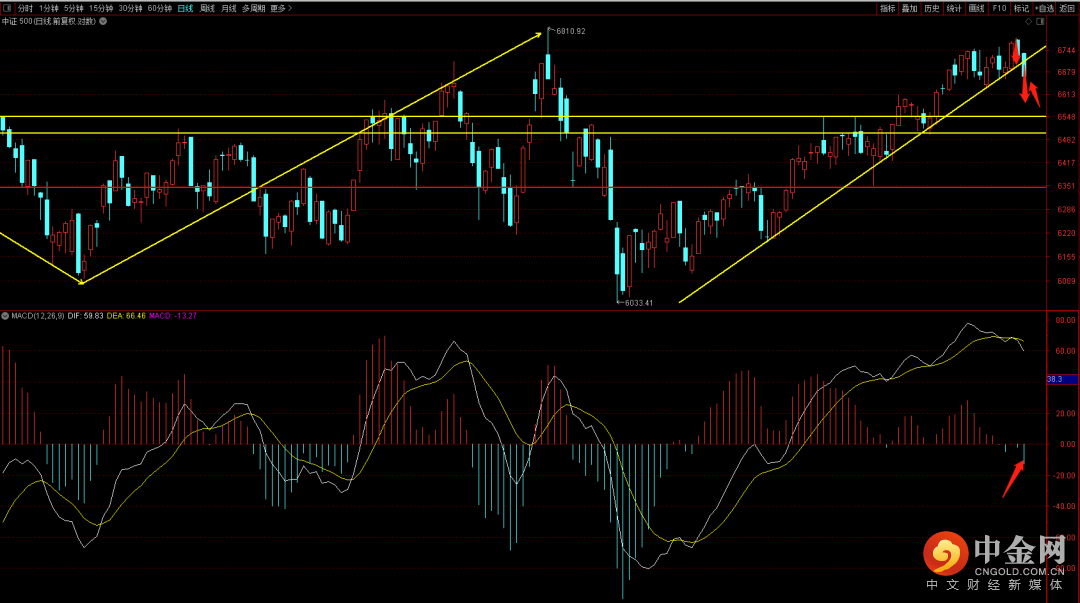Click the highlighted 38.3 MACD axis marker
Viewport: 1080px width, 603px height.
point(1061,379)
